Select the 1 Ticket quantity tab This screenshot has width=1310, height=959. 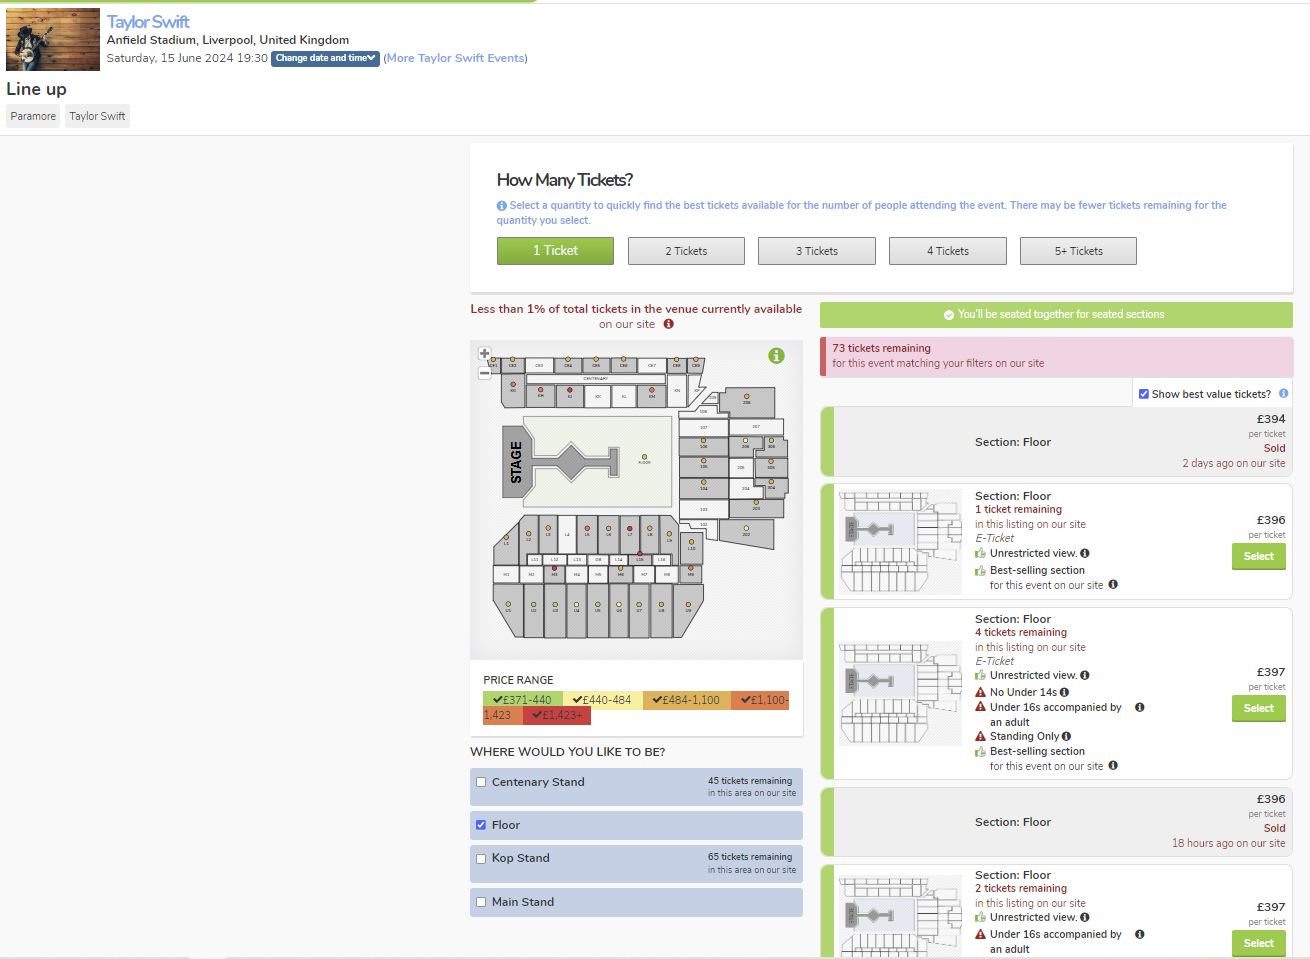(555, 251)
